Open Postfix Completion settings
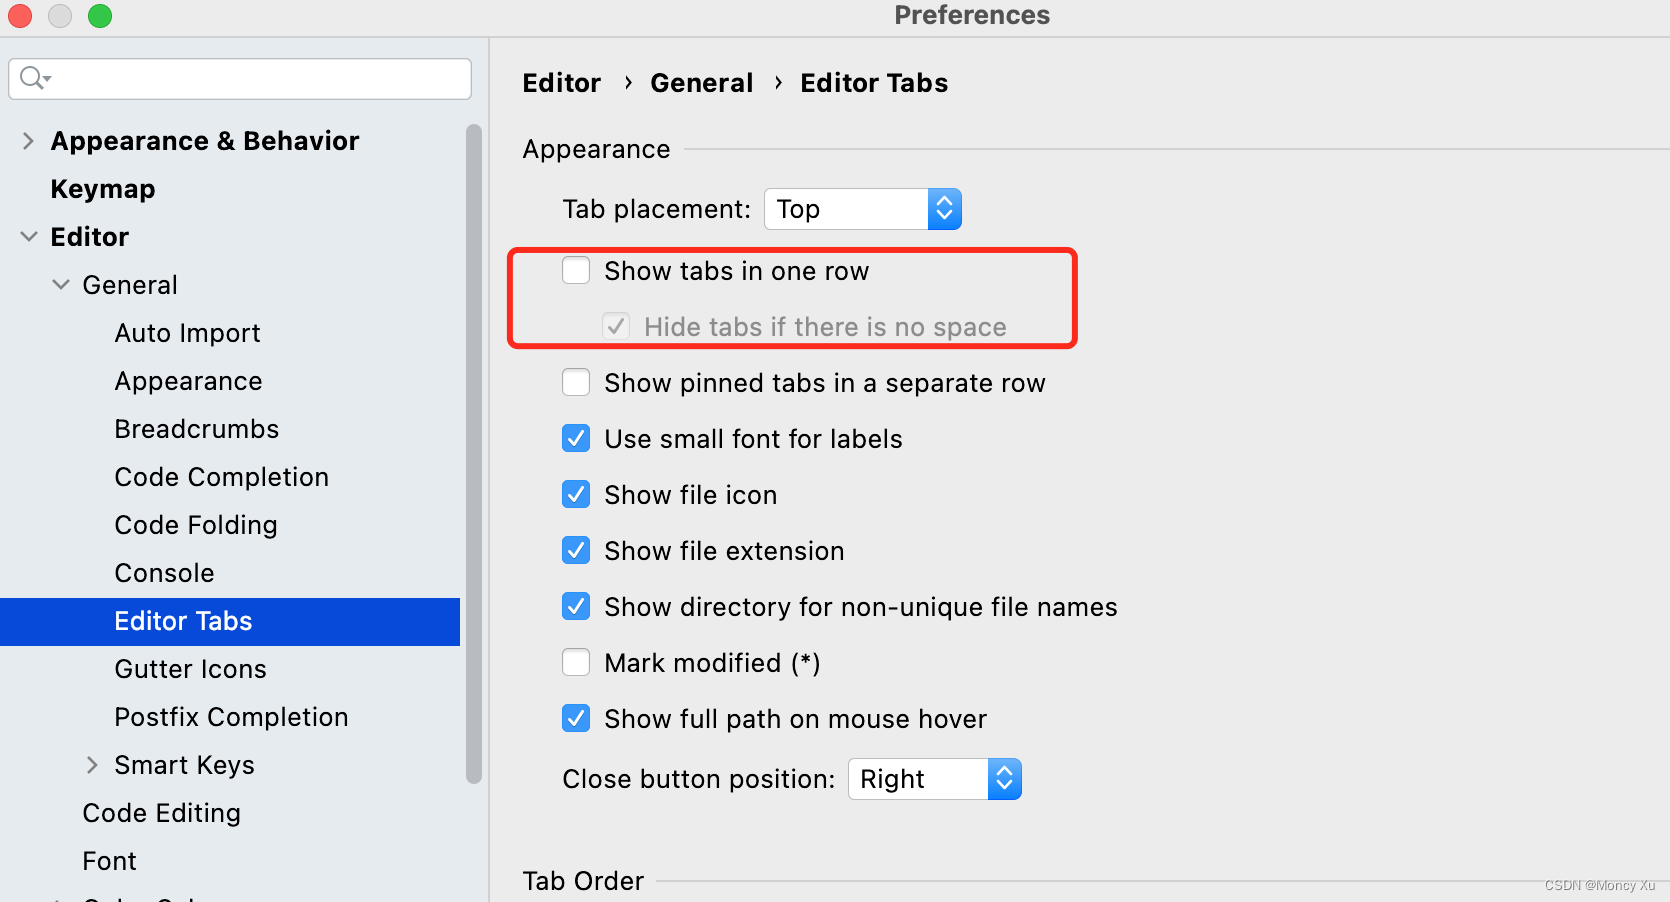1670x902 pixels. (x=231, y=717)
